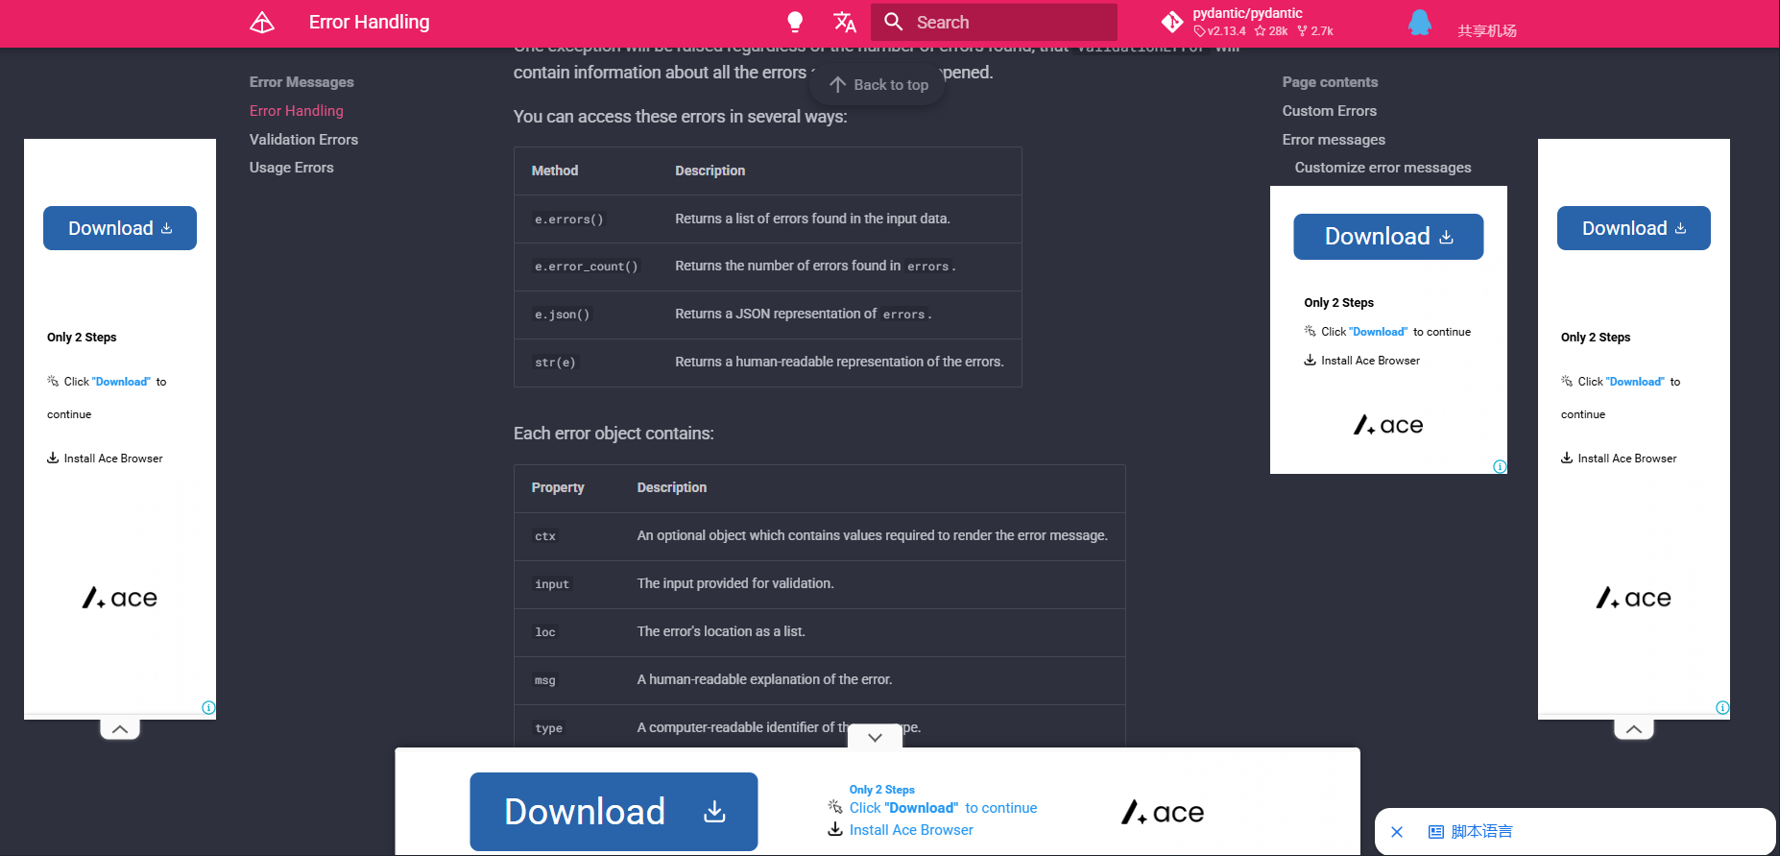The height and width of the screenshot is (856, 1780).
Task: Close the 脚本语言 popup with X
Action: [x=1397, y=832]
